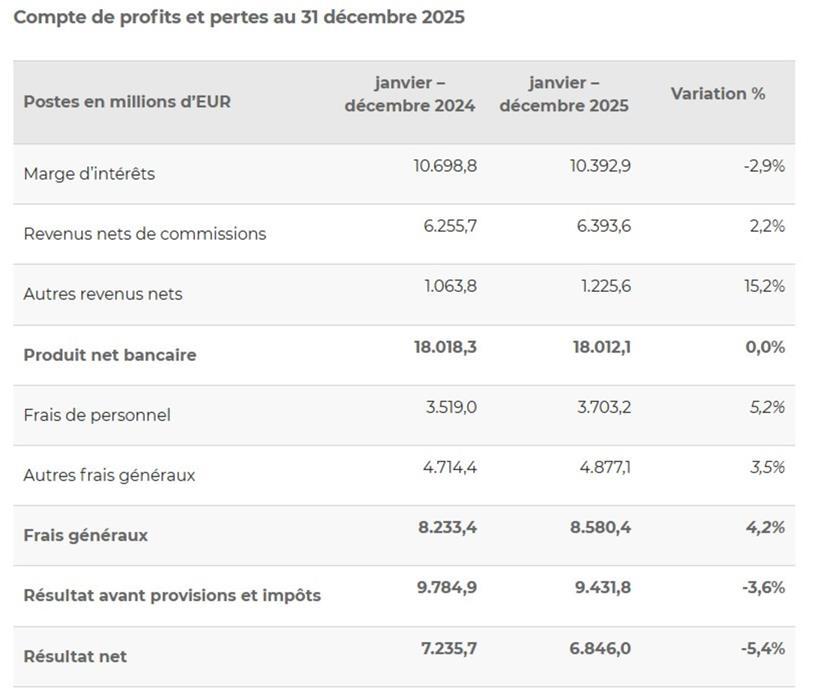Click the 'janvier – décembre 2025' column header
The image size is (820, 697).
564,94
